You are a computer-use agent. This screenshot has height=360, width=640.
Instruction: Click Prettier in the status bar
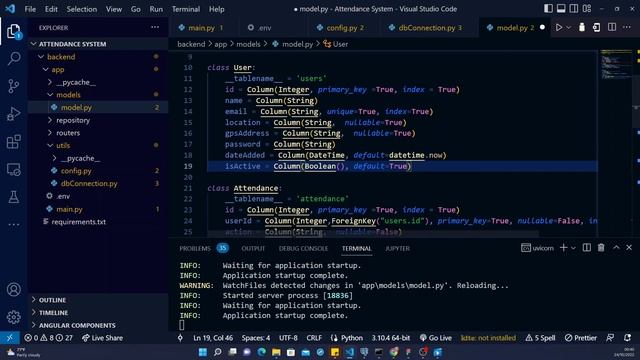580,338
